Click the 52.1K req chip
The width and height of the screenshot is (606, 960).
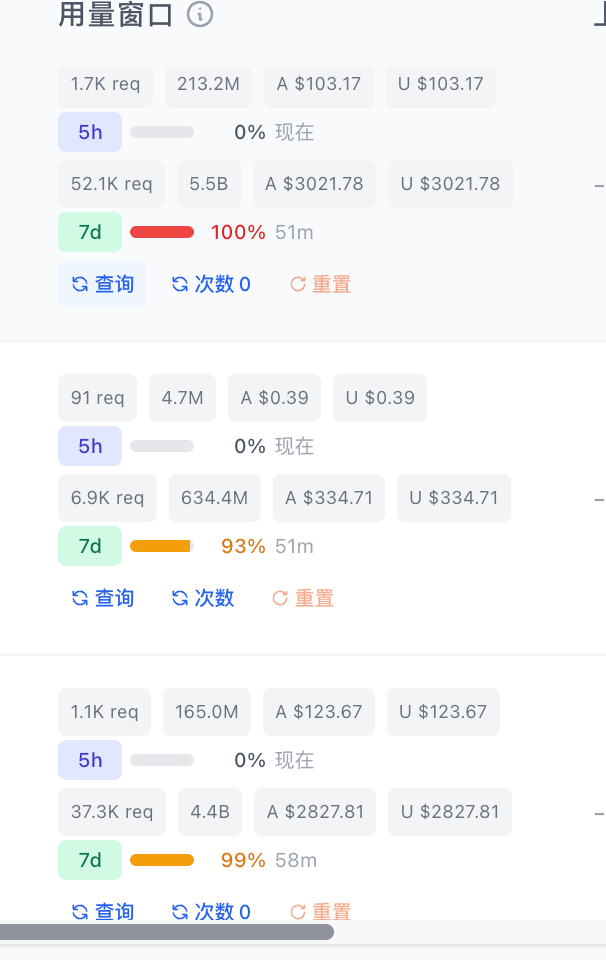click(x=111, y=184)
